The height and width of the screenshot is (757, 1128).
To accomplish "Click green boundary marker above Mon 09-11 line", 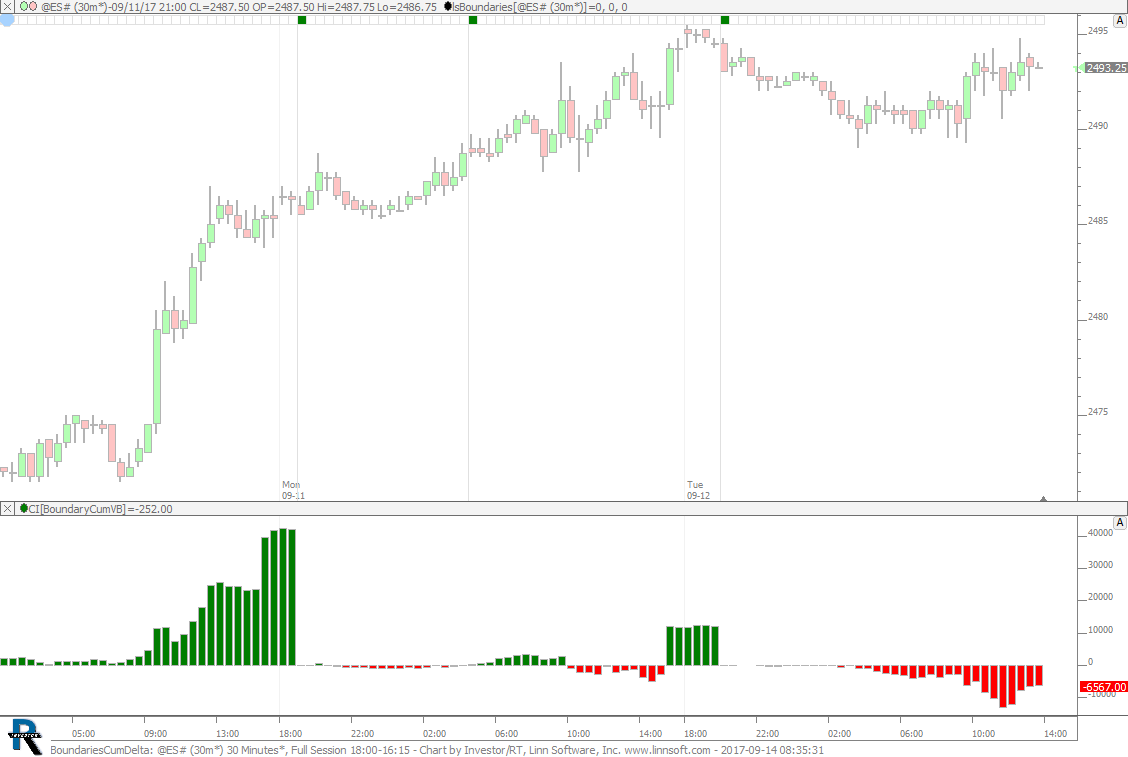I will pyautogui.click(x=302, y=20).
